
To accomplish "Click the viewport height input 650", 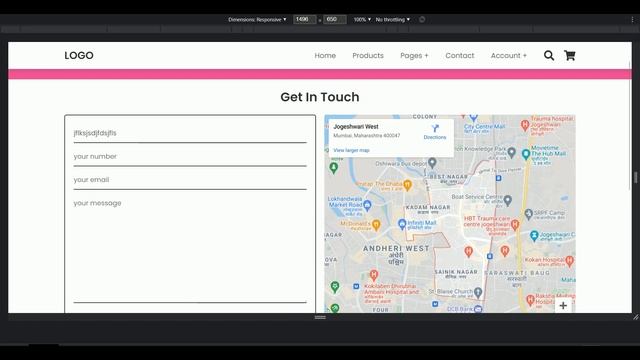I will pyautogui.click(x=335, y=20).
